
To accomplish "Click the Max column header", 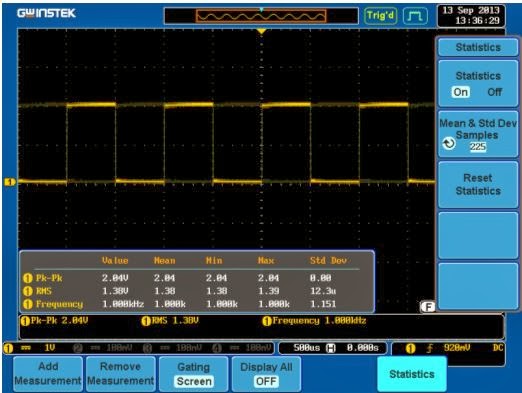I will pos(266,260).
